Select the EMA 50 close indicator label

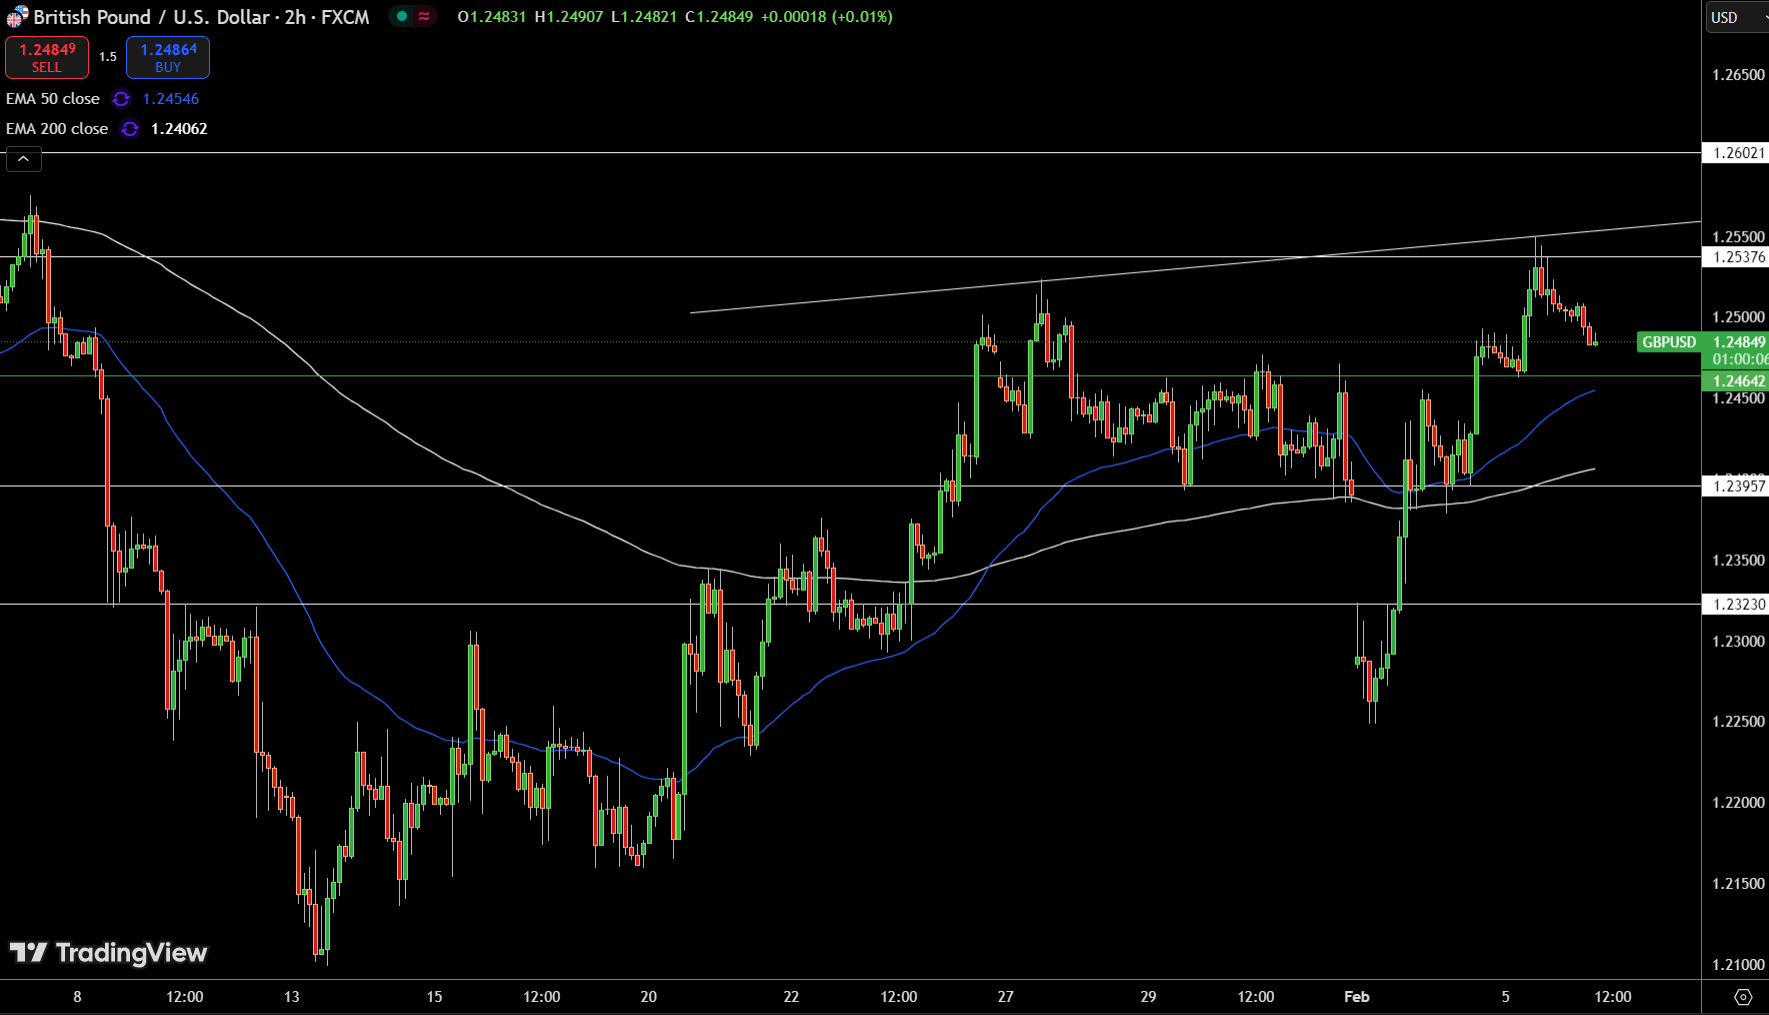tap(53, 99)
